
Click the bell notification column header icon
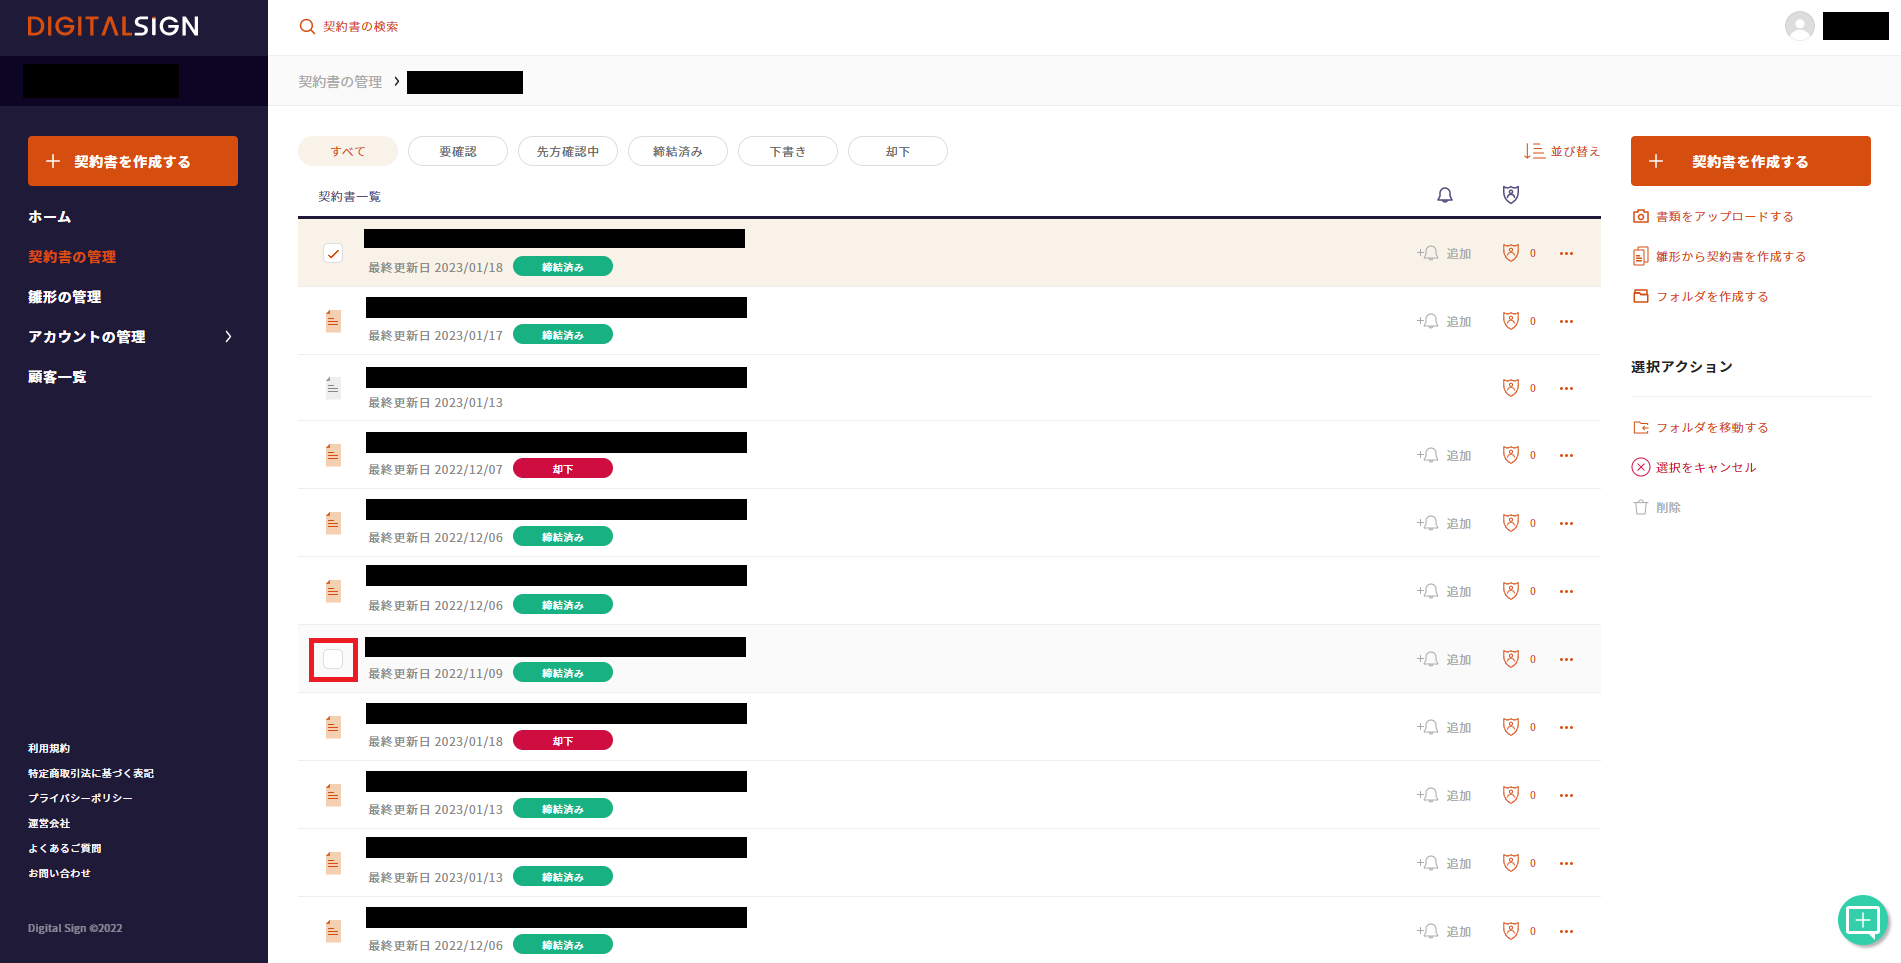pos(1444,195)
